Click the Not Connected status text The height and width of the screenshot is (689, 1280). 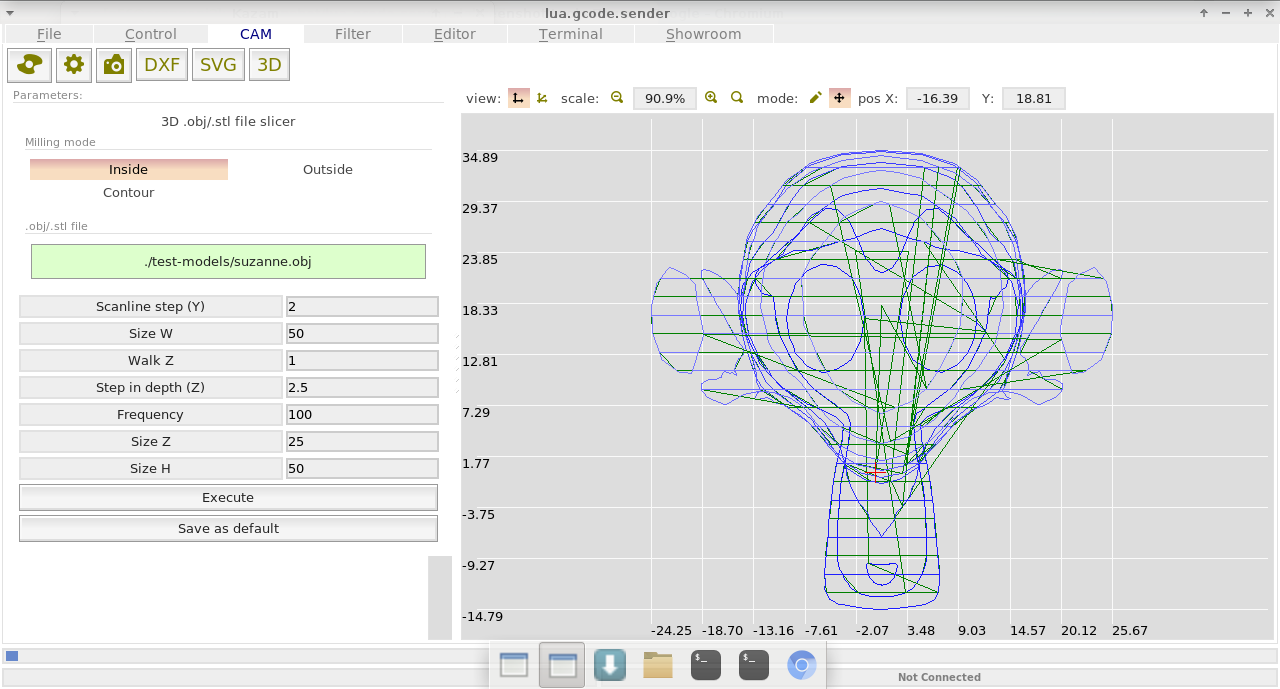click(x=939, y=677)
